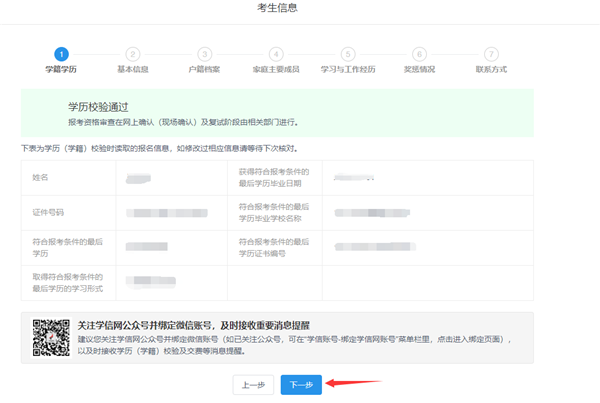Click the 学信网 QR code image
The image size is (600, 403).
[51, 338]
